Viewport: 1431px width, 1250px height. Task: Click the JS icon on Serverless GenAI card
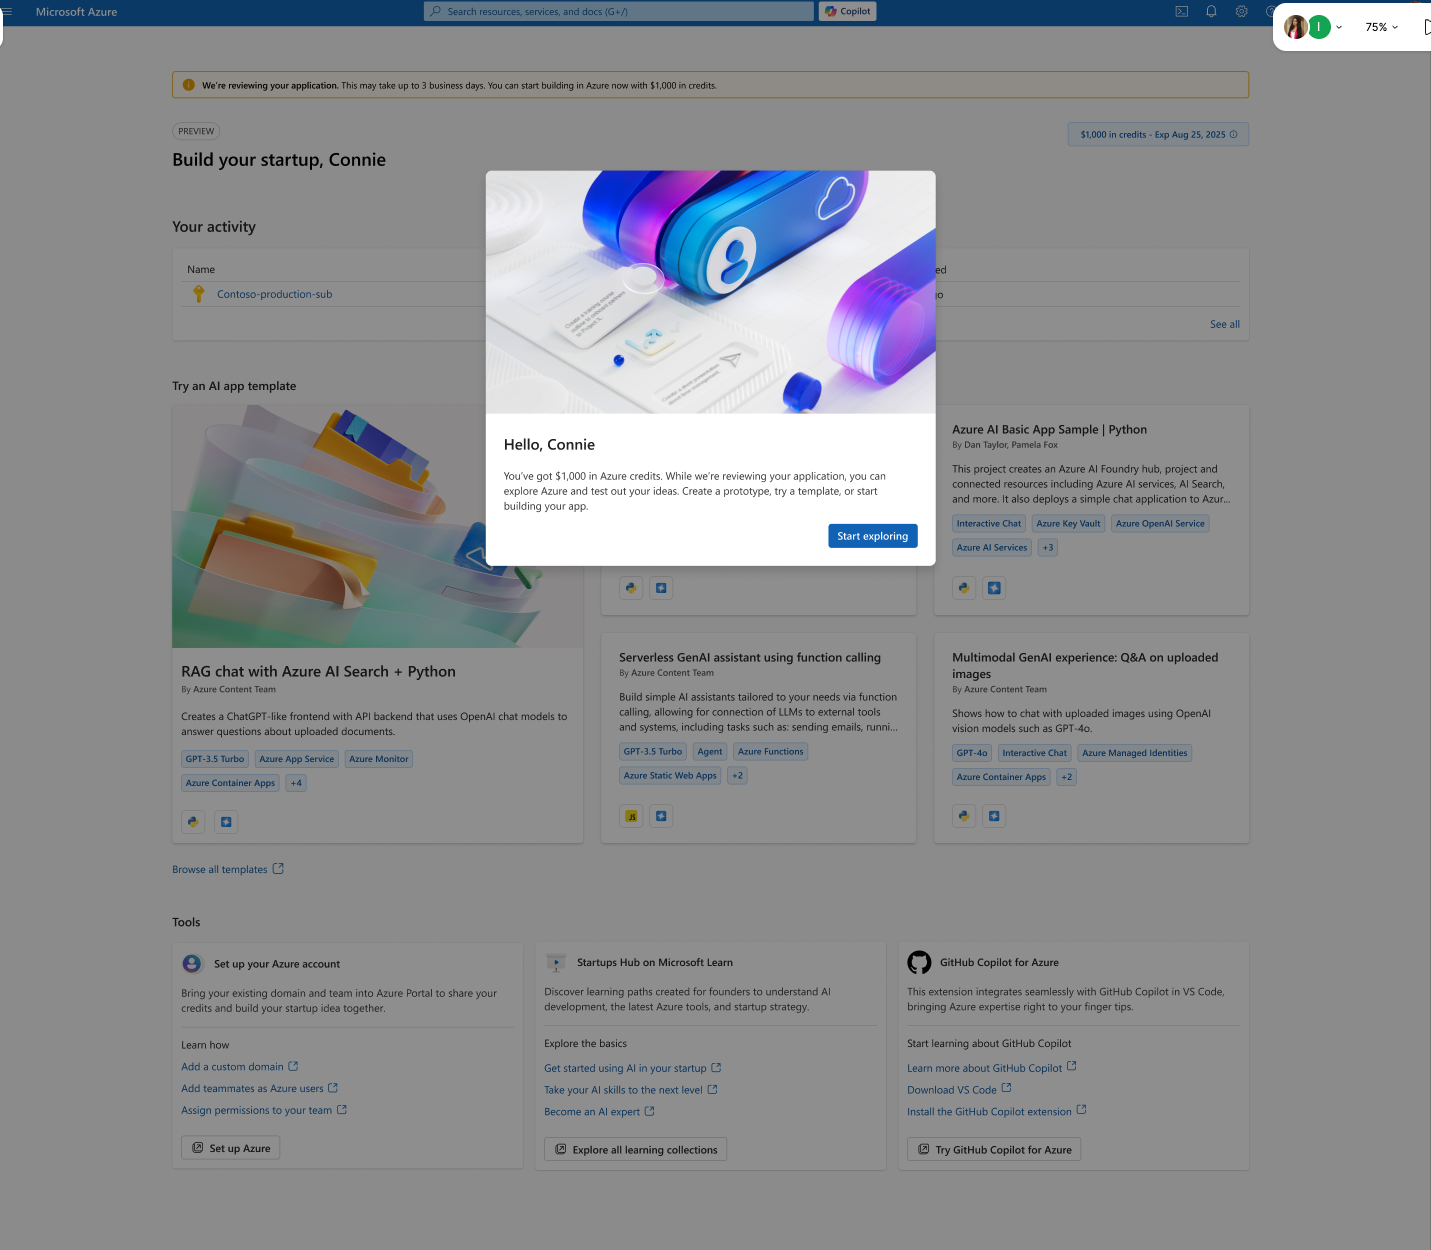tap(631, 816)
